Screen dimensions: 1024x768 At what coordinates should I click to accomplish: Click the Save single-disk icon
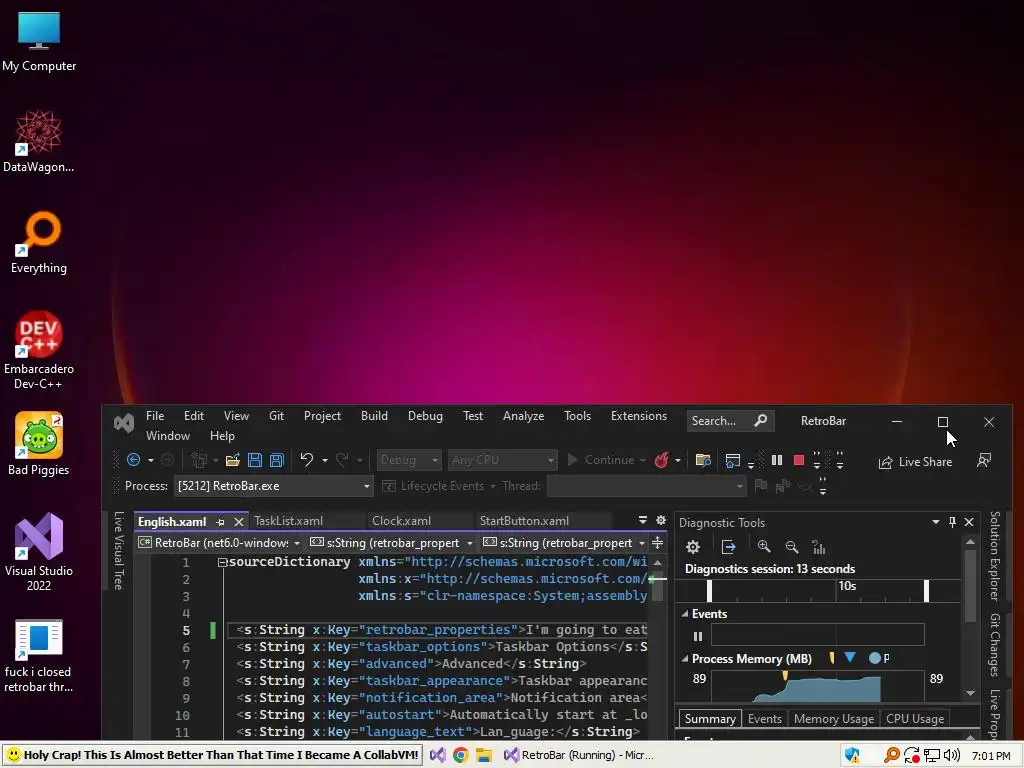click(255, 460)
